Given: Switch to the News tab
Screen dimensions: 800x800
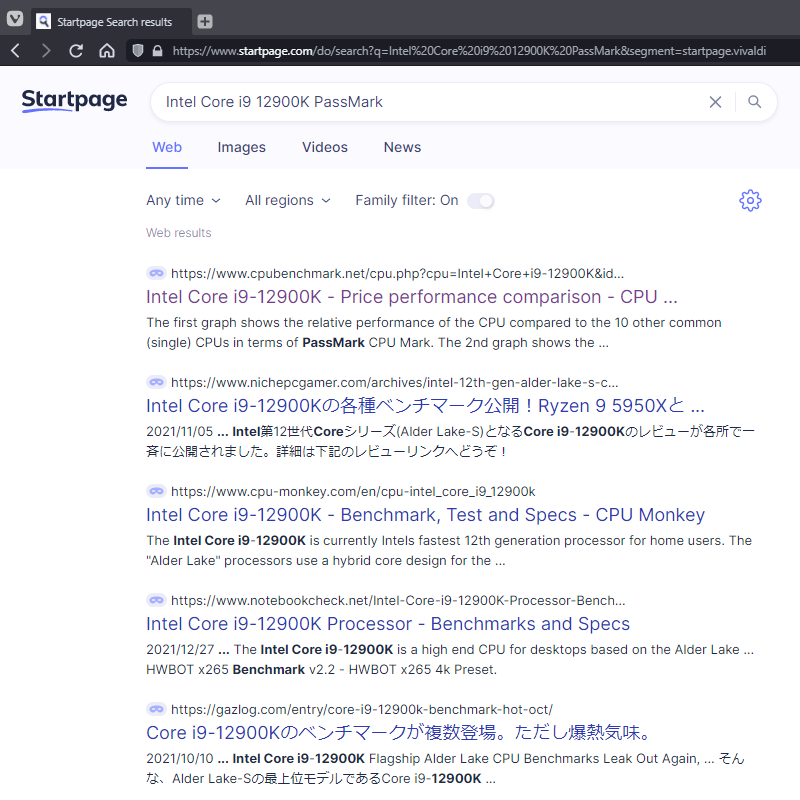Looking at the screenshot, I should 402,147.
